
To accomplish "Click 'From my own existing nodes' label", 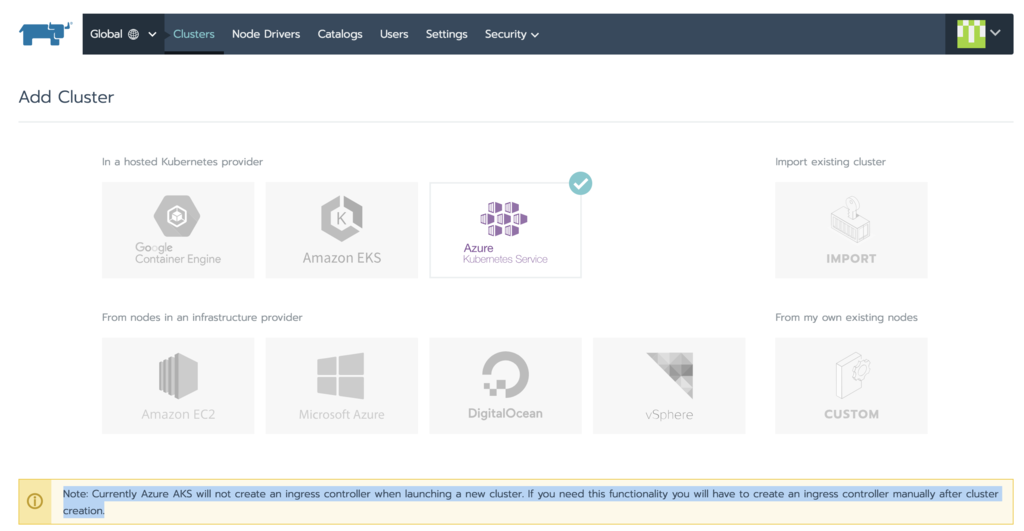I will pos(846,317).
